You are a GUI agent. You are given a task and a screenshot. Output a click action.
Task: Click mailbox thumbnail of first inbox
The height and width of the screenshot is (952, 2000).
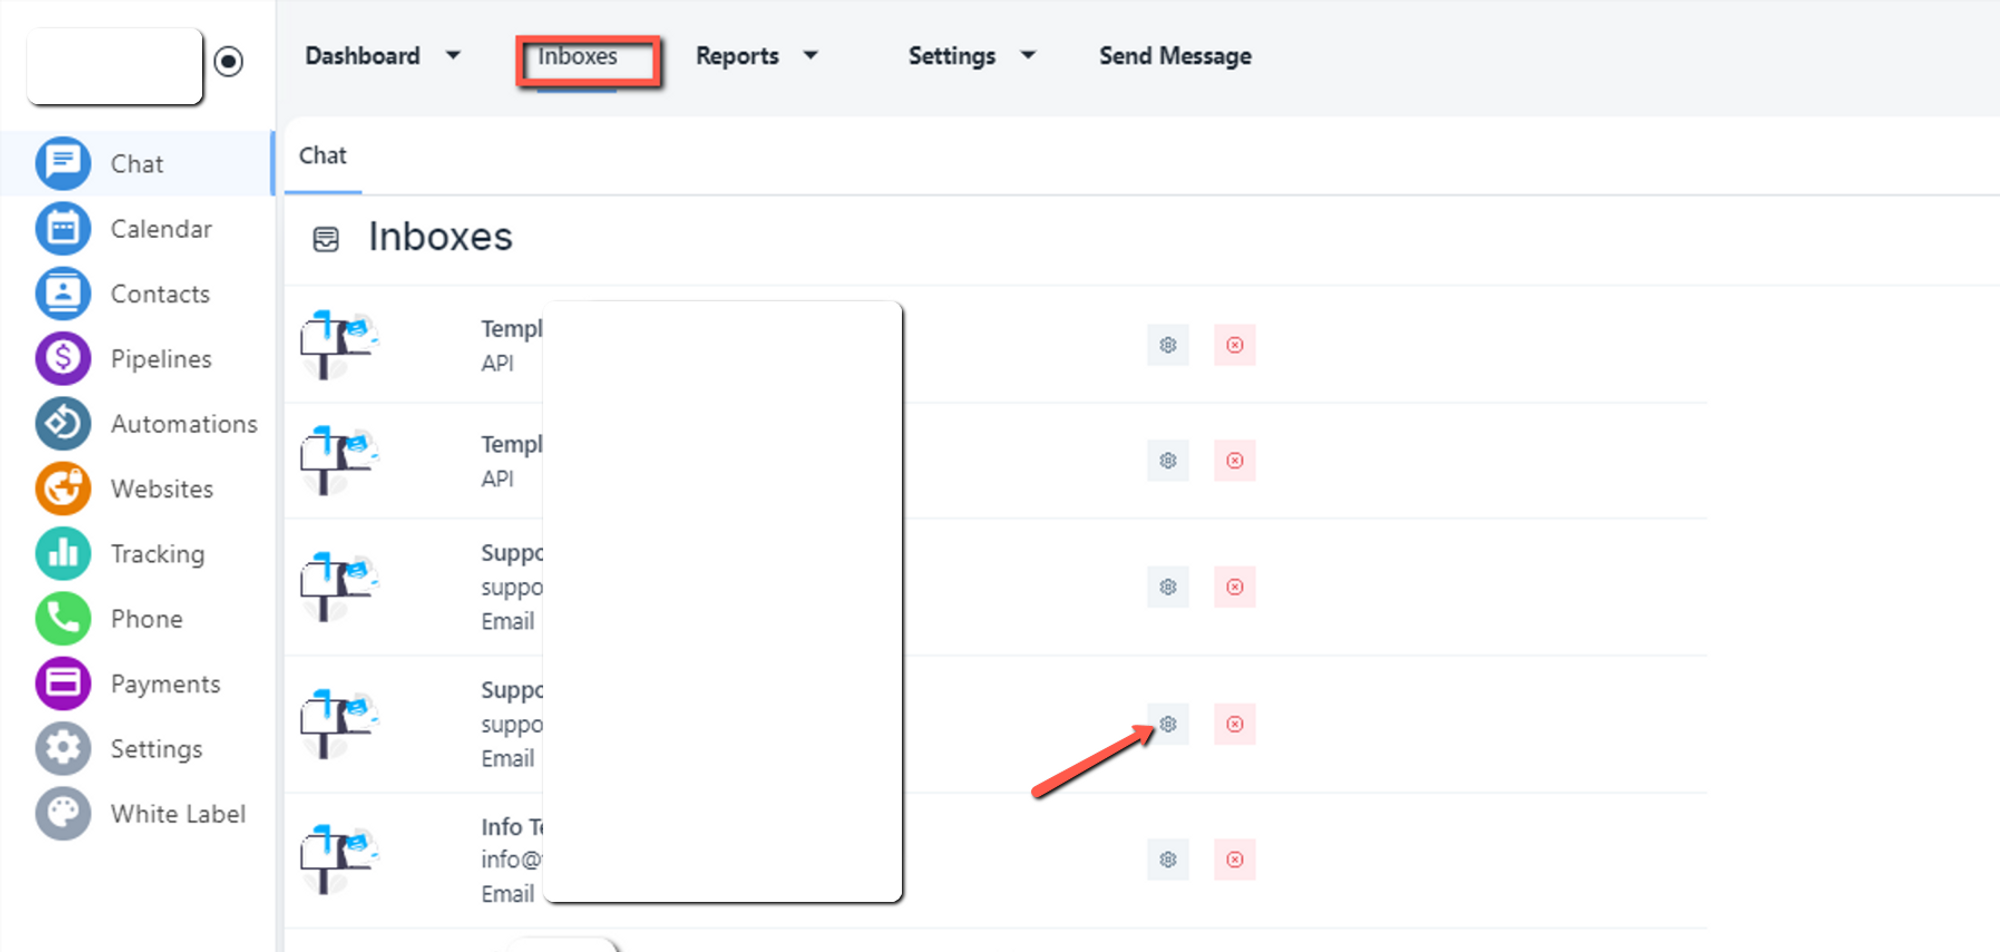[x=338, y=344]
